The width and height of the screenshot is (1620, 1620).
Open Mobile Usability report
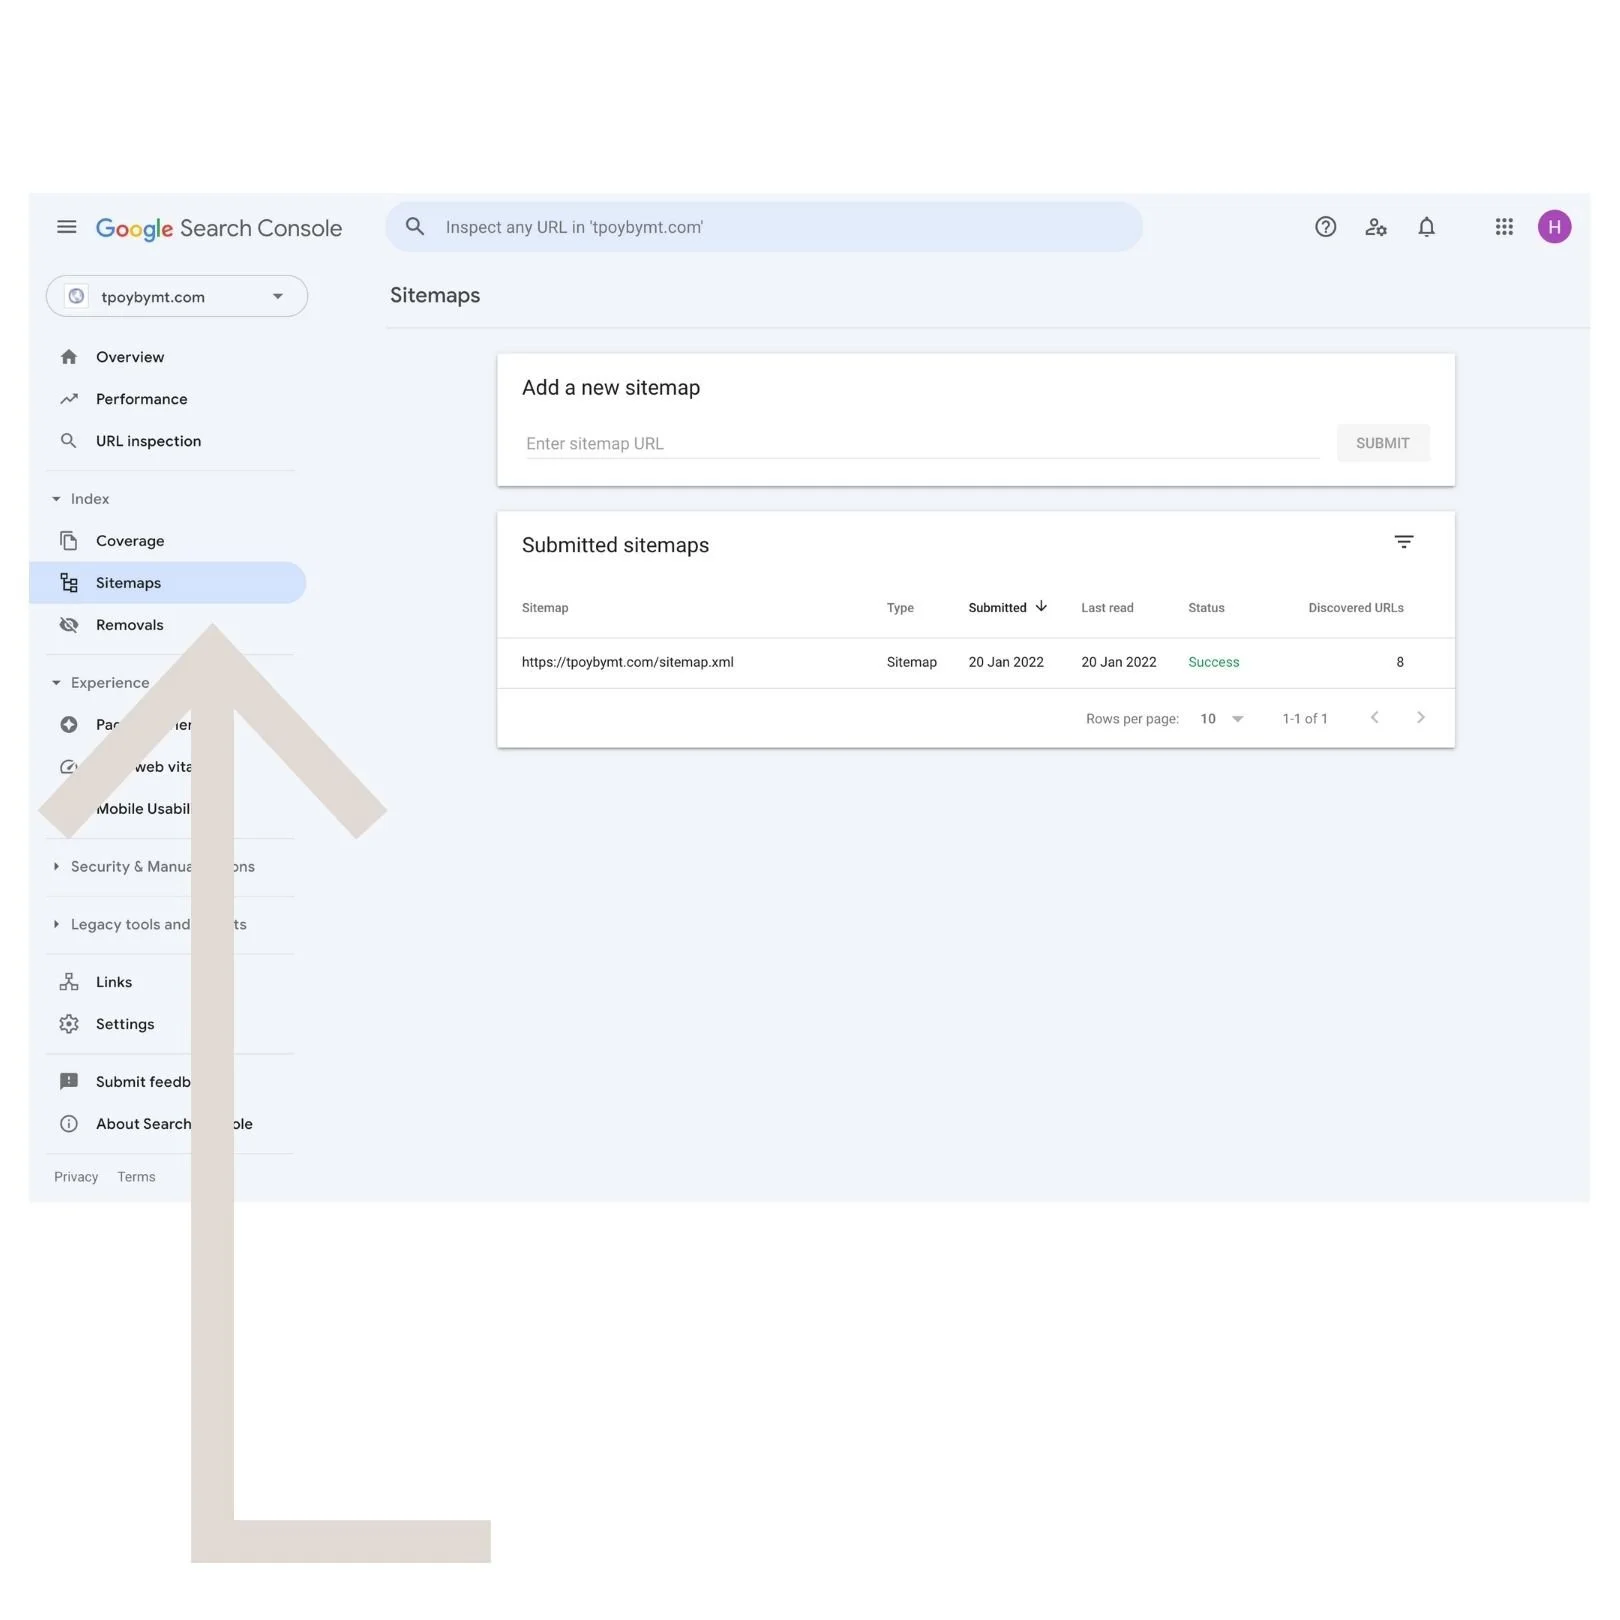point(143,809)
